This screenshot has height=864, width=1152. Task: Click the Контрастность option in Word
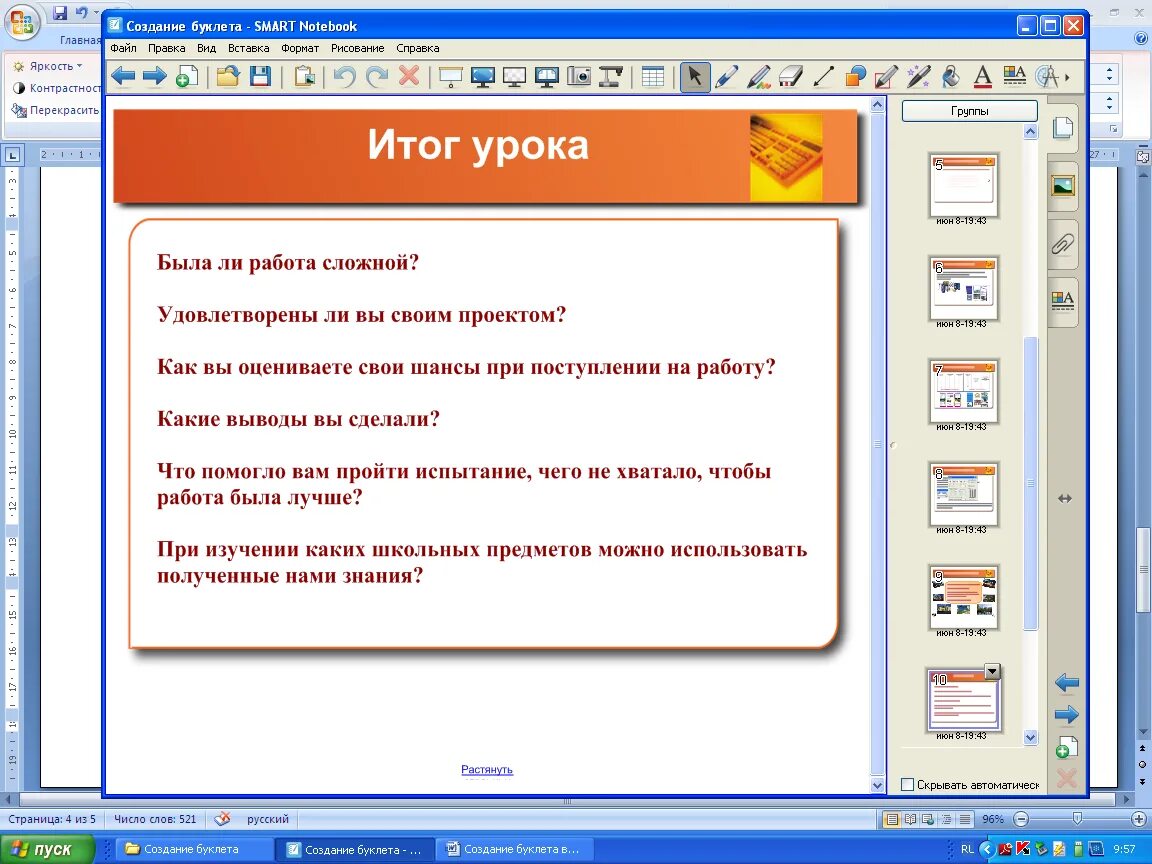pyautogui.click(x=57, y=88)
